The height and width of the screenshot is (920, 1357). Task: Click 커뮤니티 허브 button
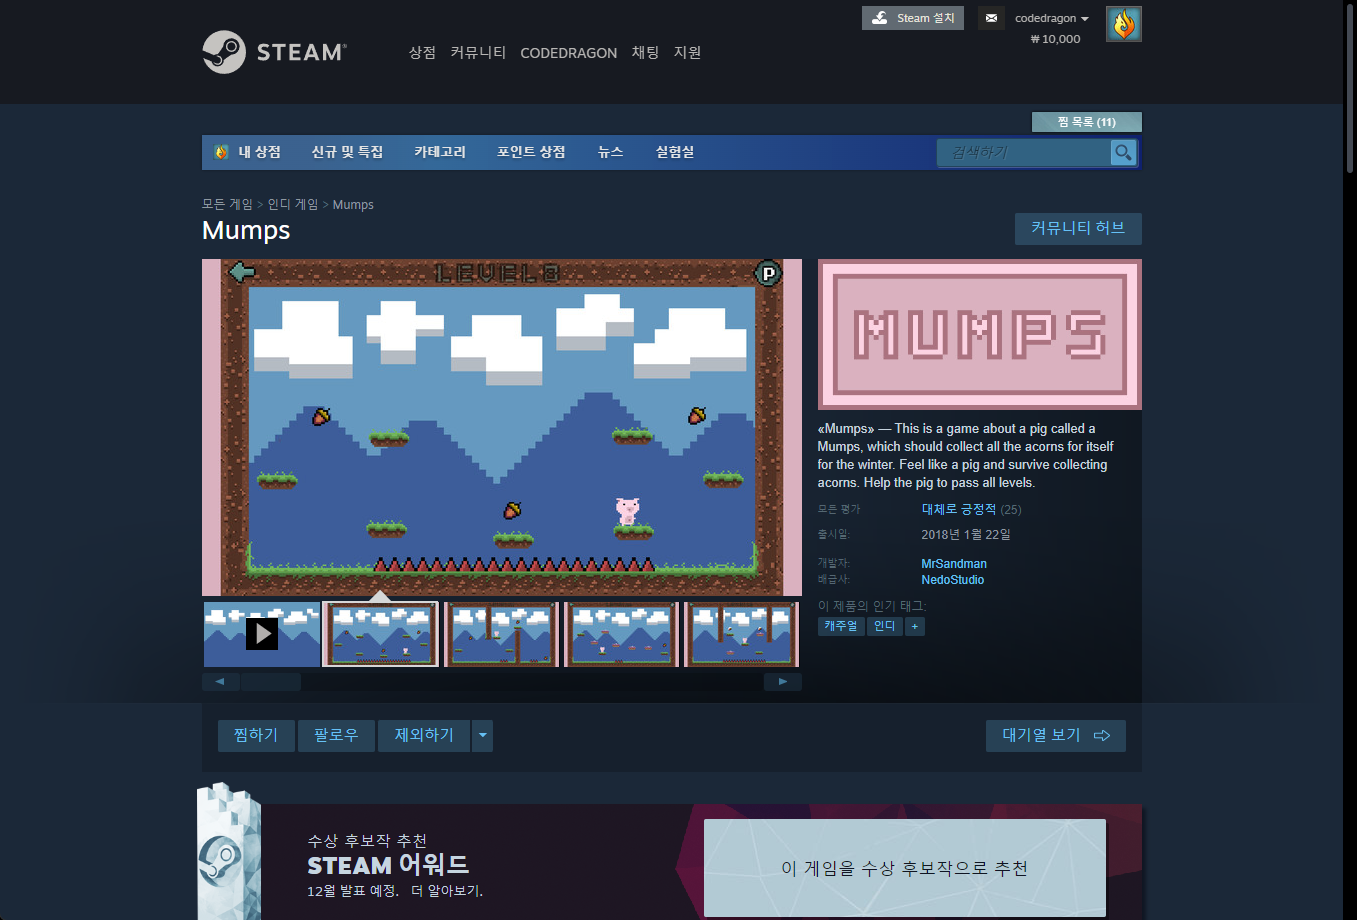point(1078,228)
